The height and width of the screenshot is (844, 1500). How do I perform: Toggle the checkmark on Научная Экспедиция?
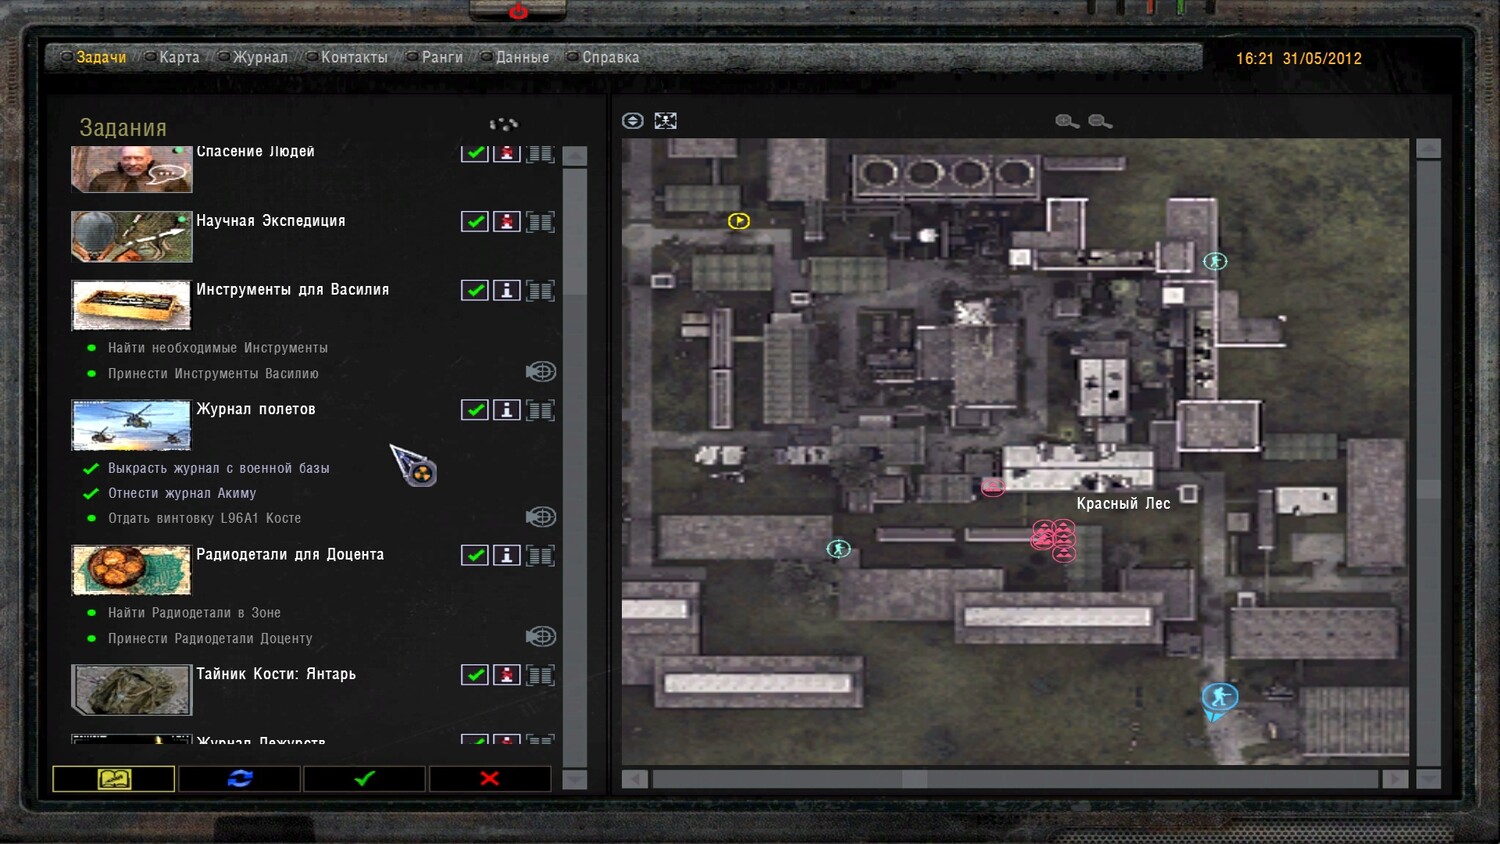(x=475, y=221)
